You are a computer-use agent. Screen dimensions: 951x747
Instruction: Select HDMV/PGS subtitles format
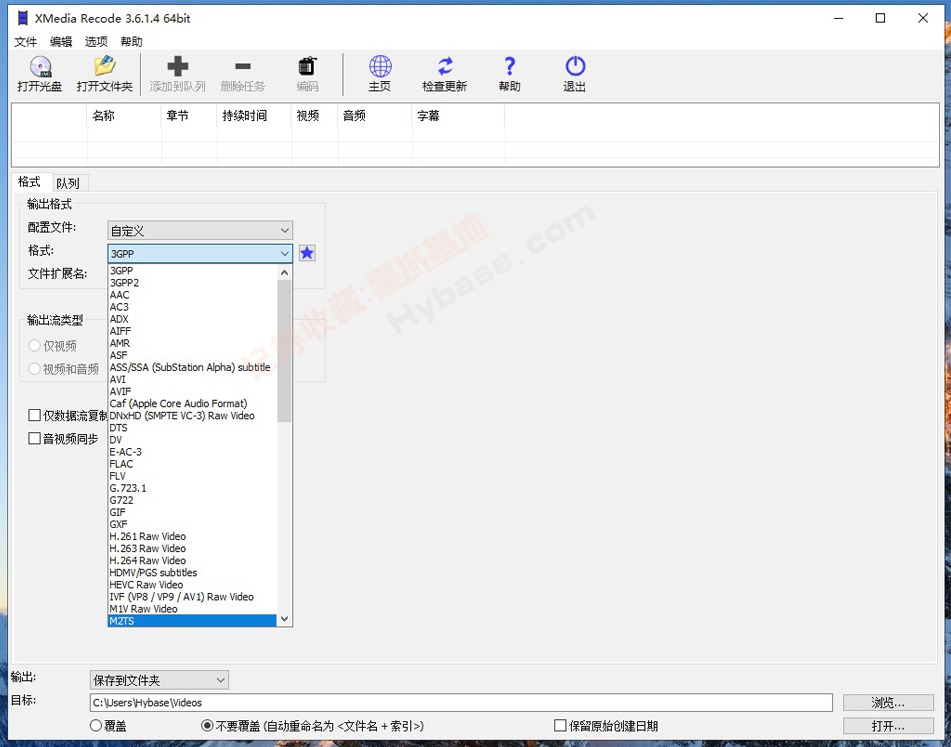pos(192,573)
